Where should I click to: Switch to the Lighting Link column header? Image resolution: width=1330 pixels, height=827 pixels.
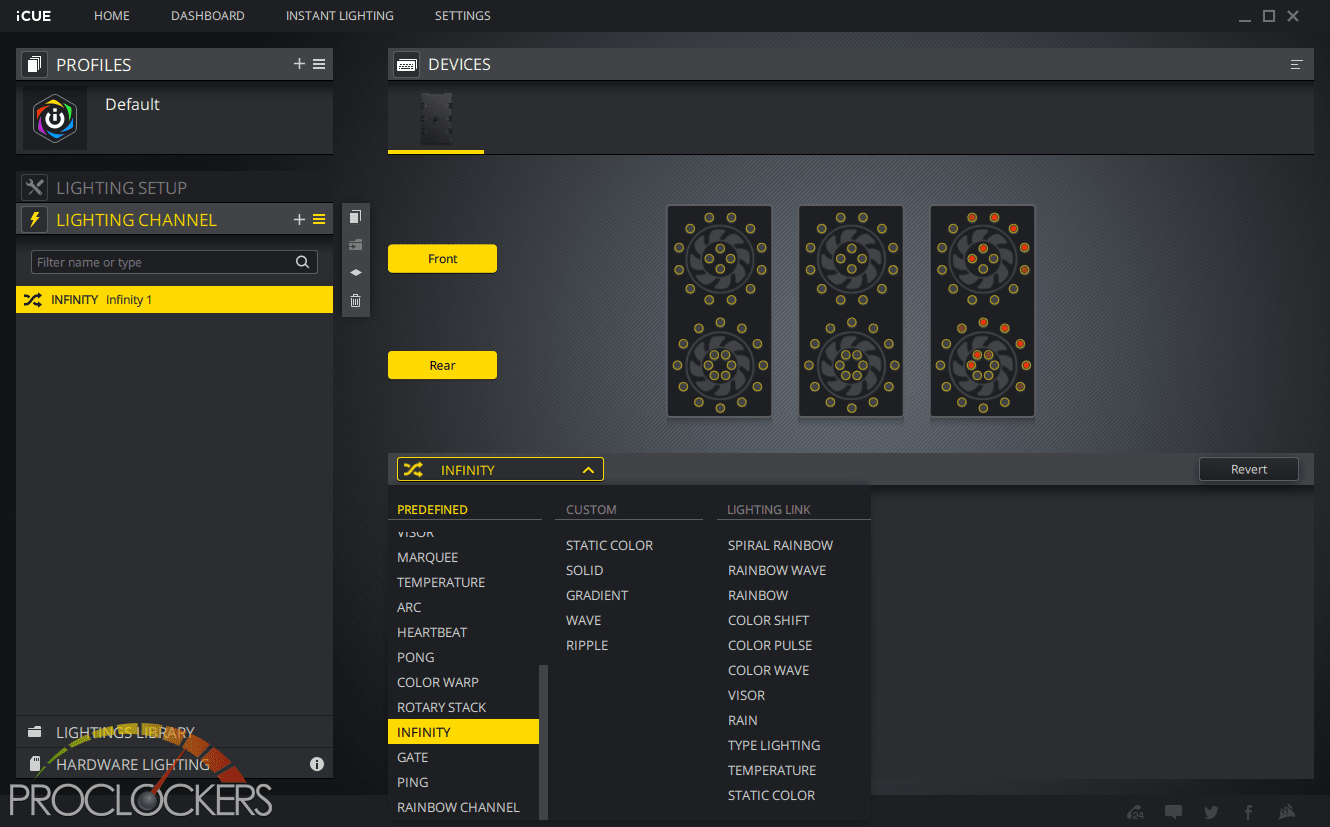[x=769, y=509]
